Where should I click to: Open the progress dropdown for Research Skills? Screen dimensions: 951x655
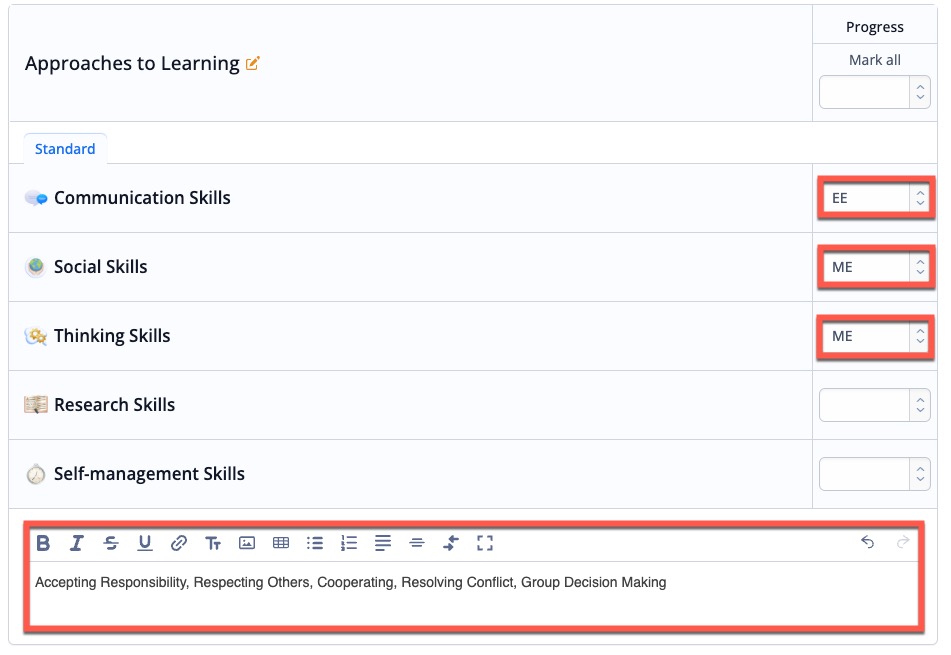874,404
